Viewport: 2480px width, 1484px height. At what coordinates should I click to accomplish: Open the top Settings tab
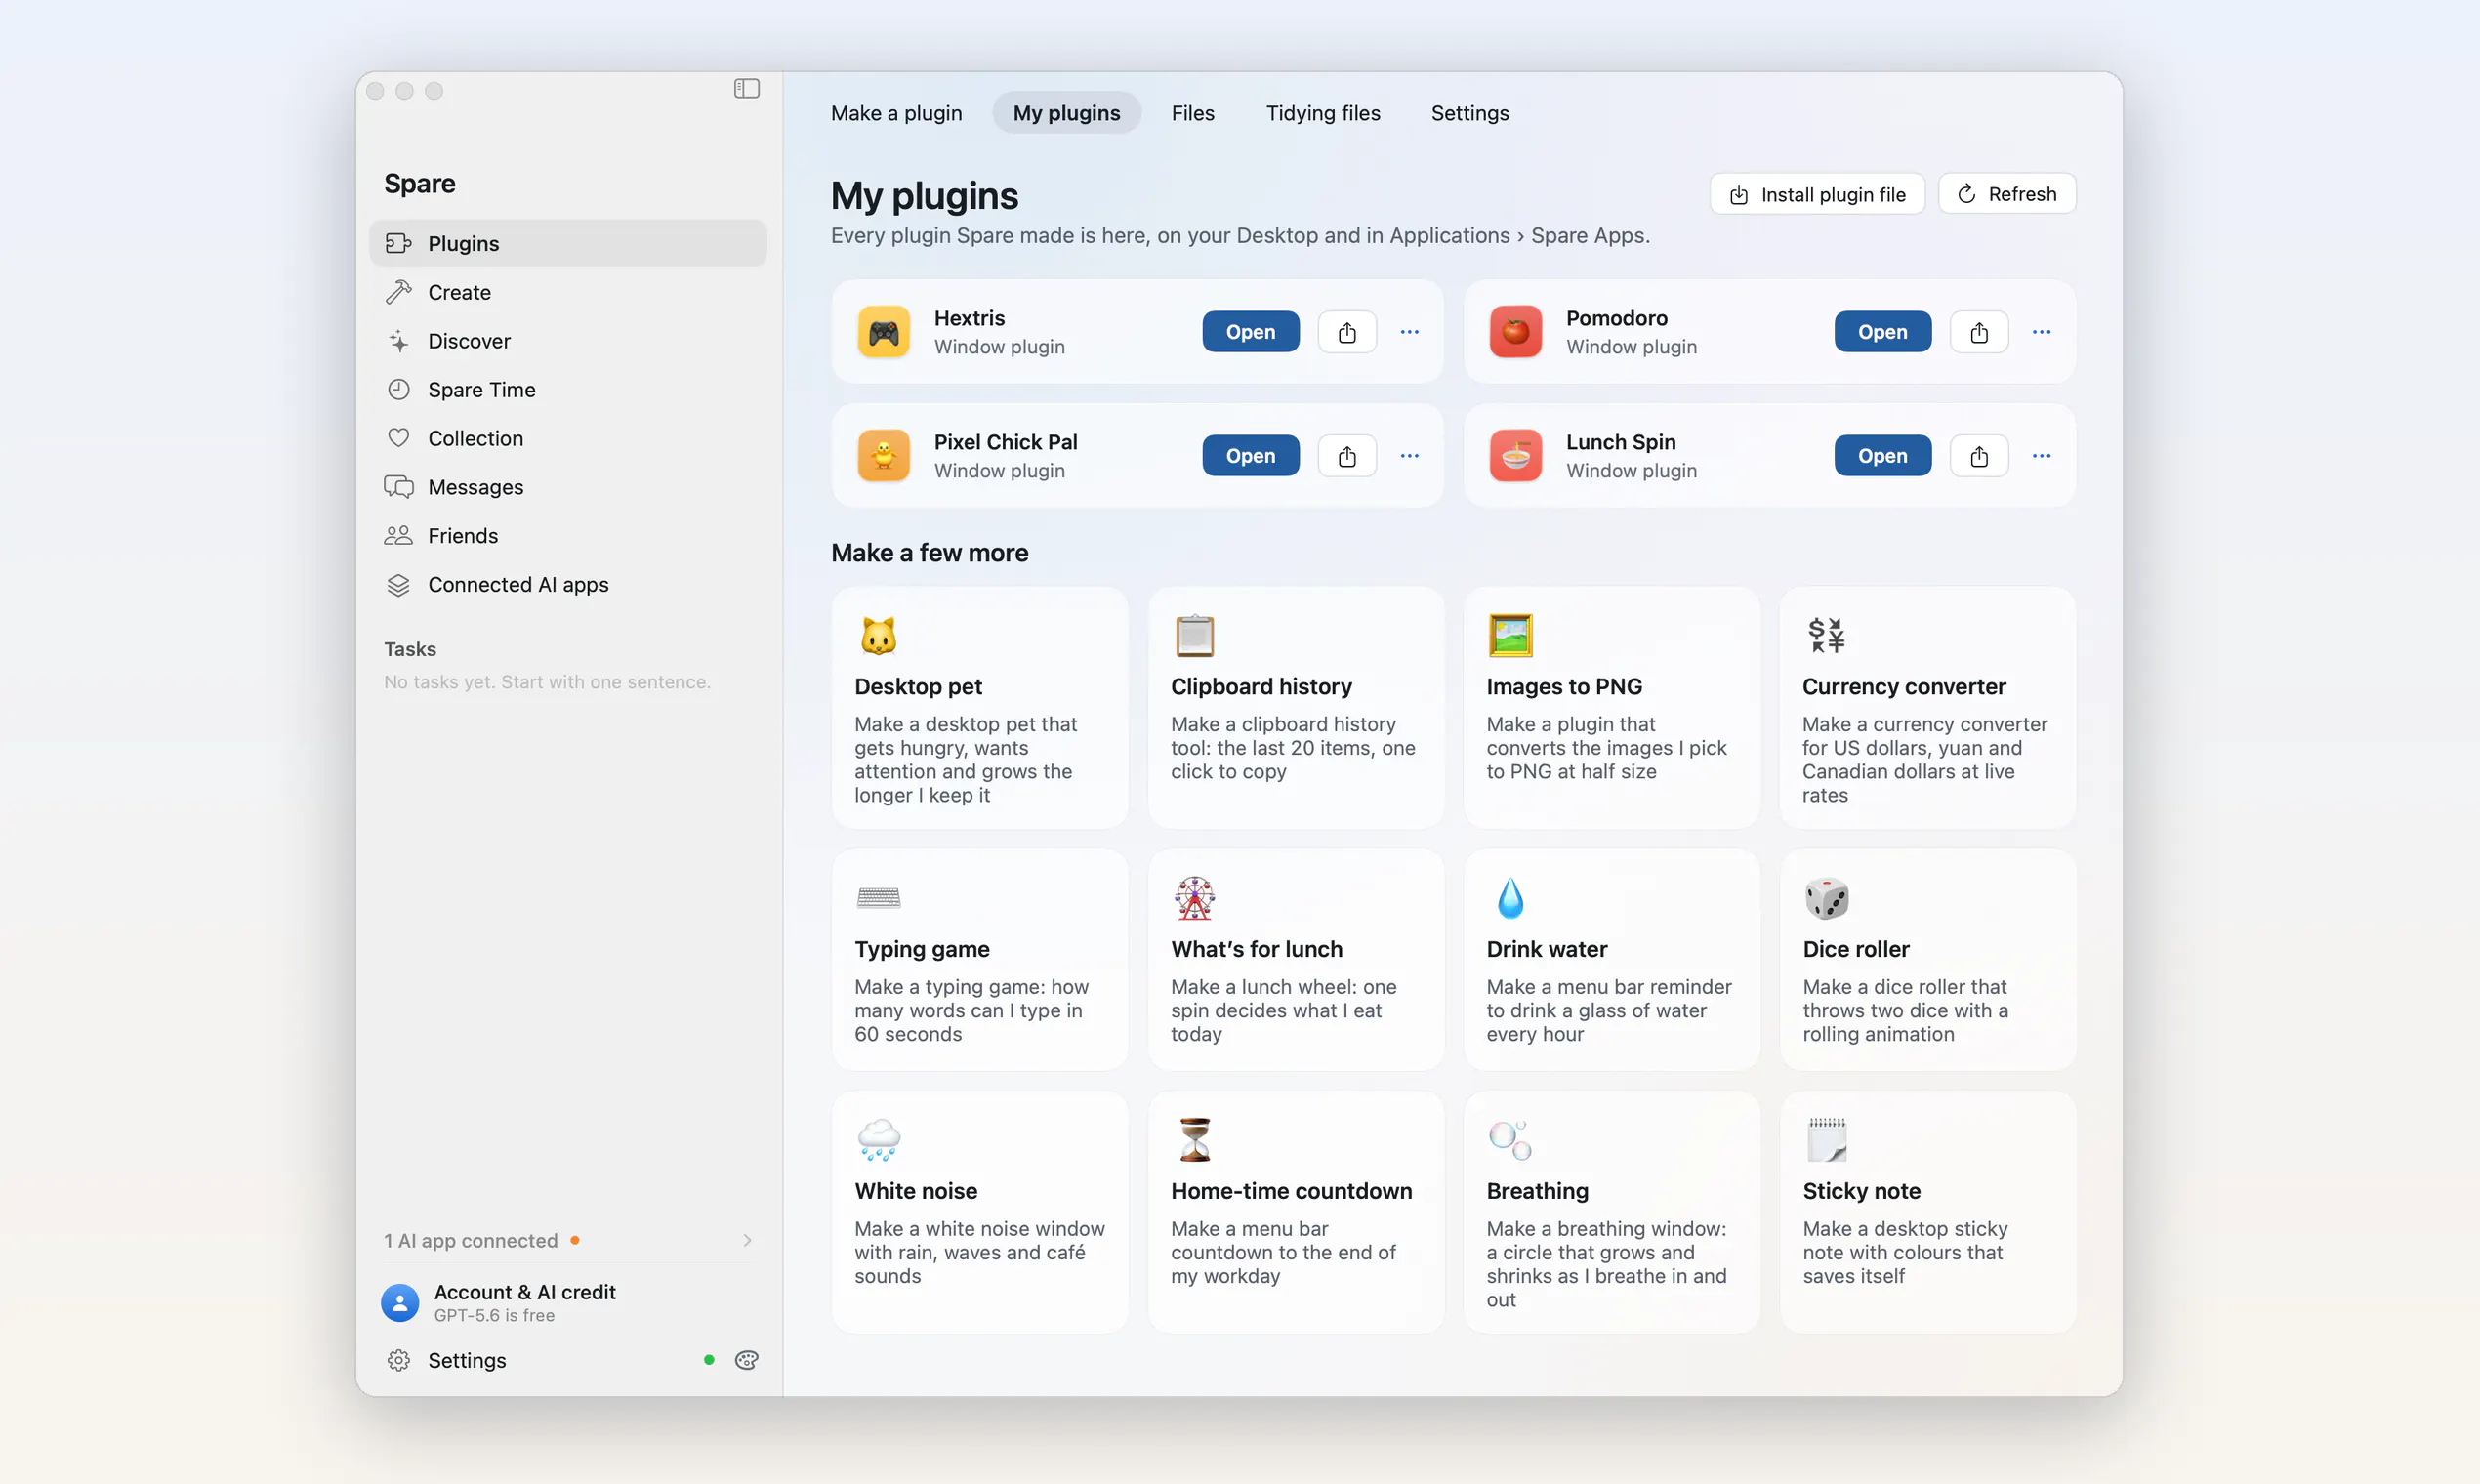[1469, 113]
